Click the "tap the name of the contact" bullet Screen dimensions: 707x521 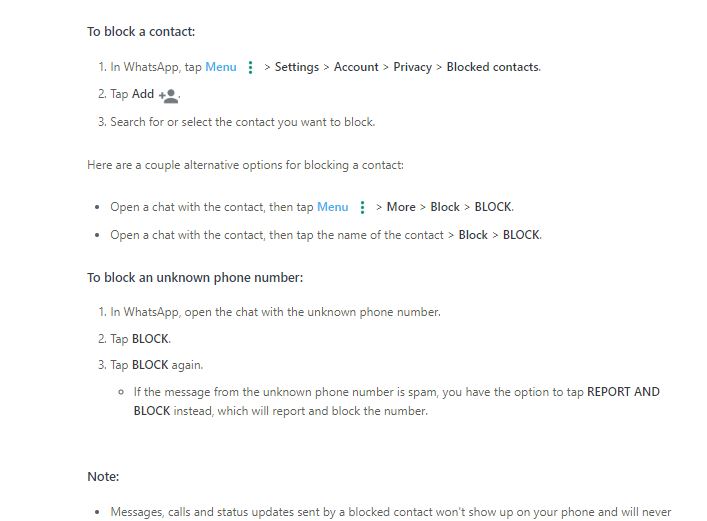point(325,235)
